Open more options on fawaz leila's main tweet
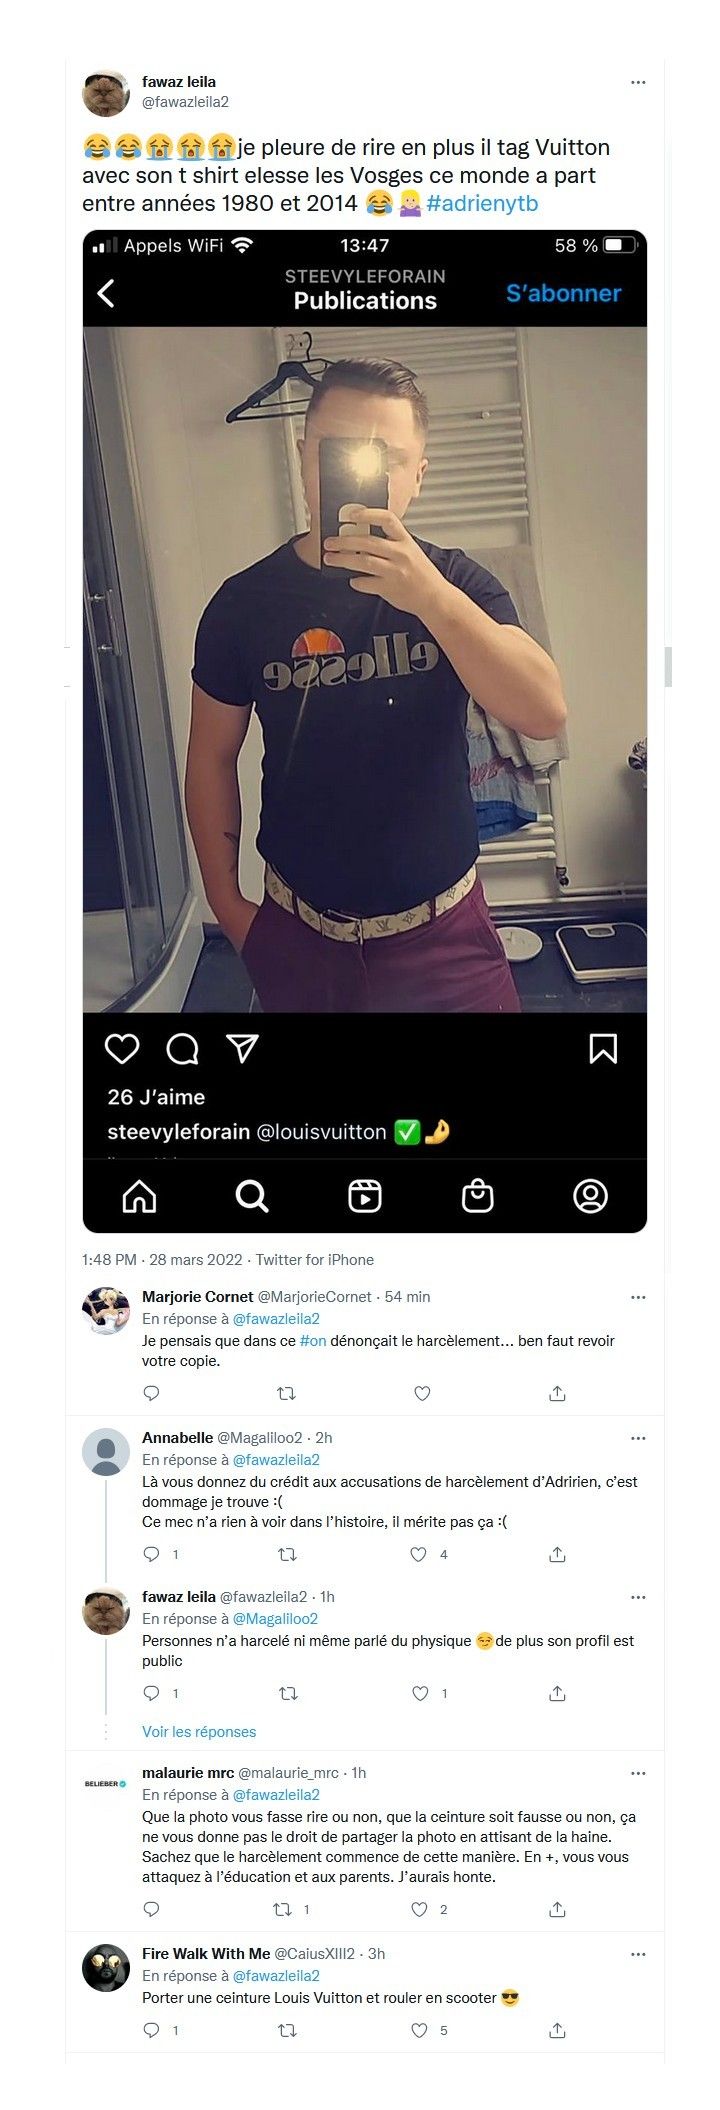720x2110 pixels. tap(638, 82)
